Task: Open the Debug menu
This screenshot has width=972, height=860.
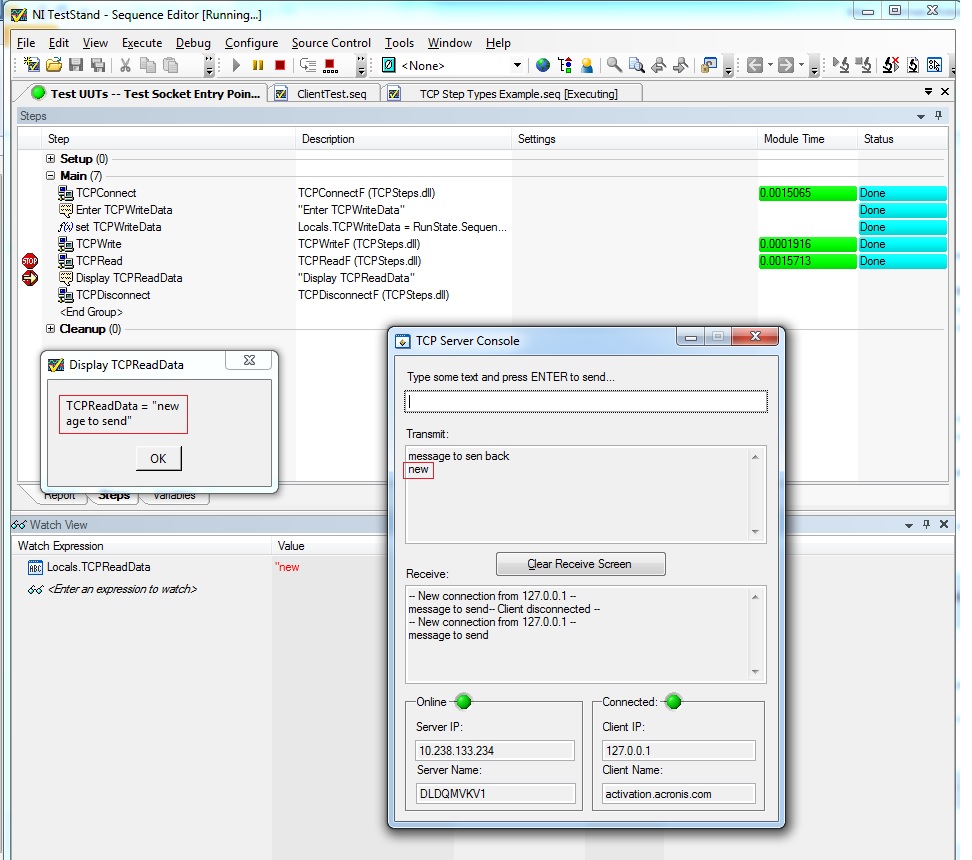Action: [193, 43]
